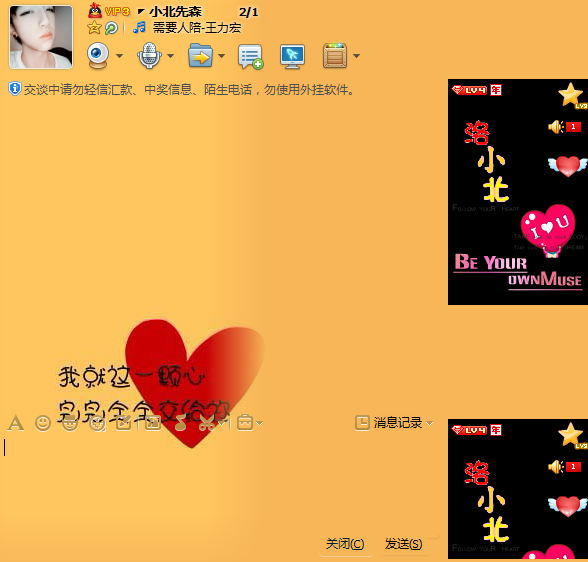This screenshot has height=562, width=588.
Task: Open handwriting input pencil icon
Action: pos(124,423)
